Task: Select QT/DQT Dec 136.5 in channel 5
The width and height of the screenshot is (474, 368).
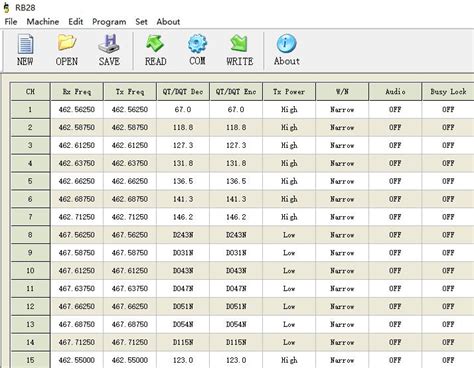Action: 183,181
